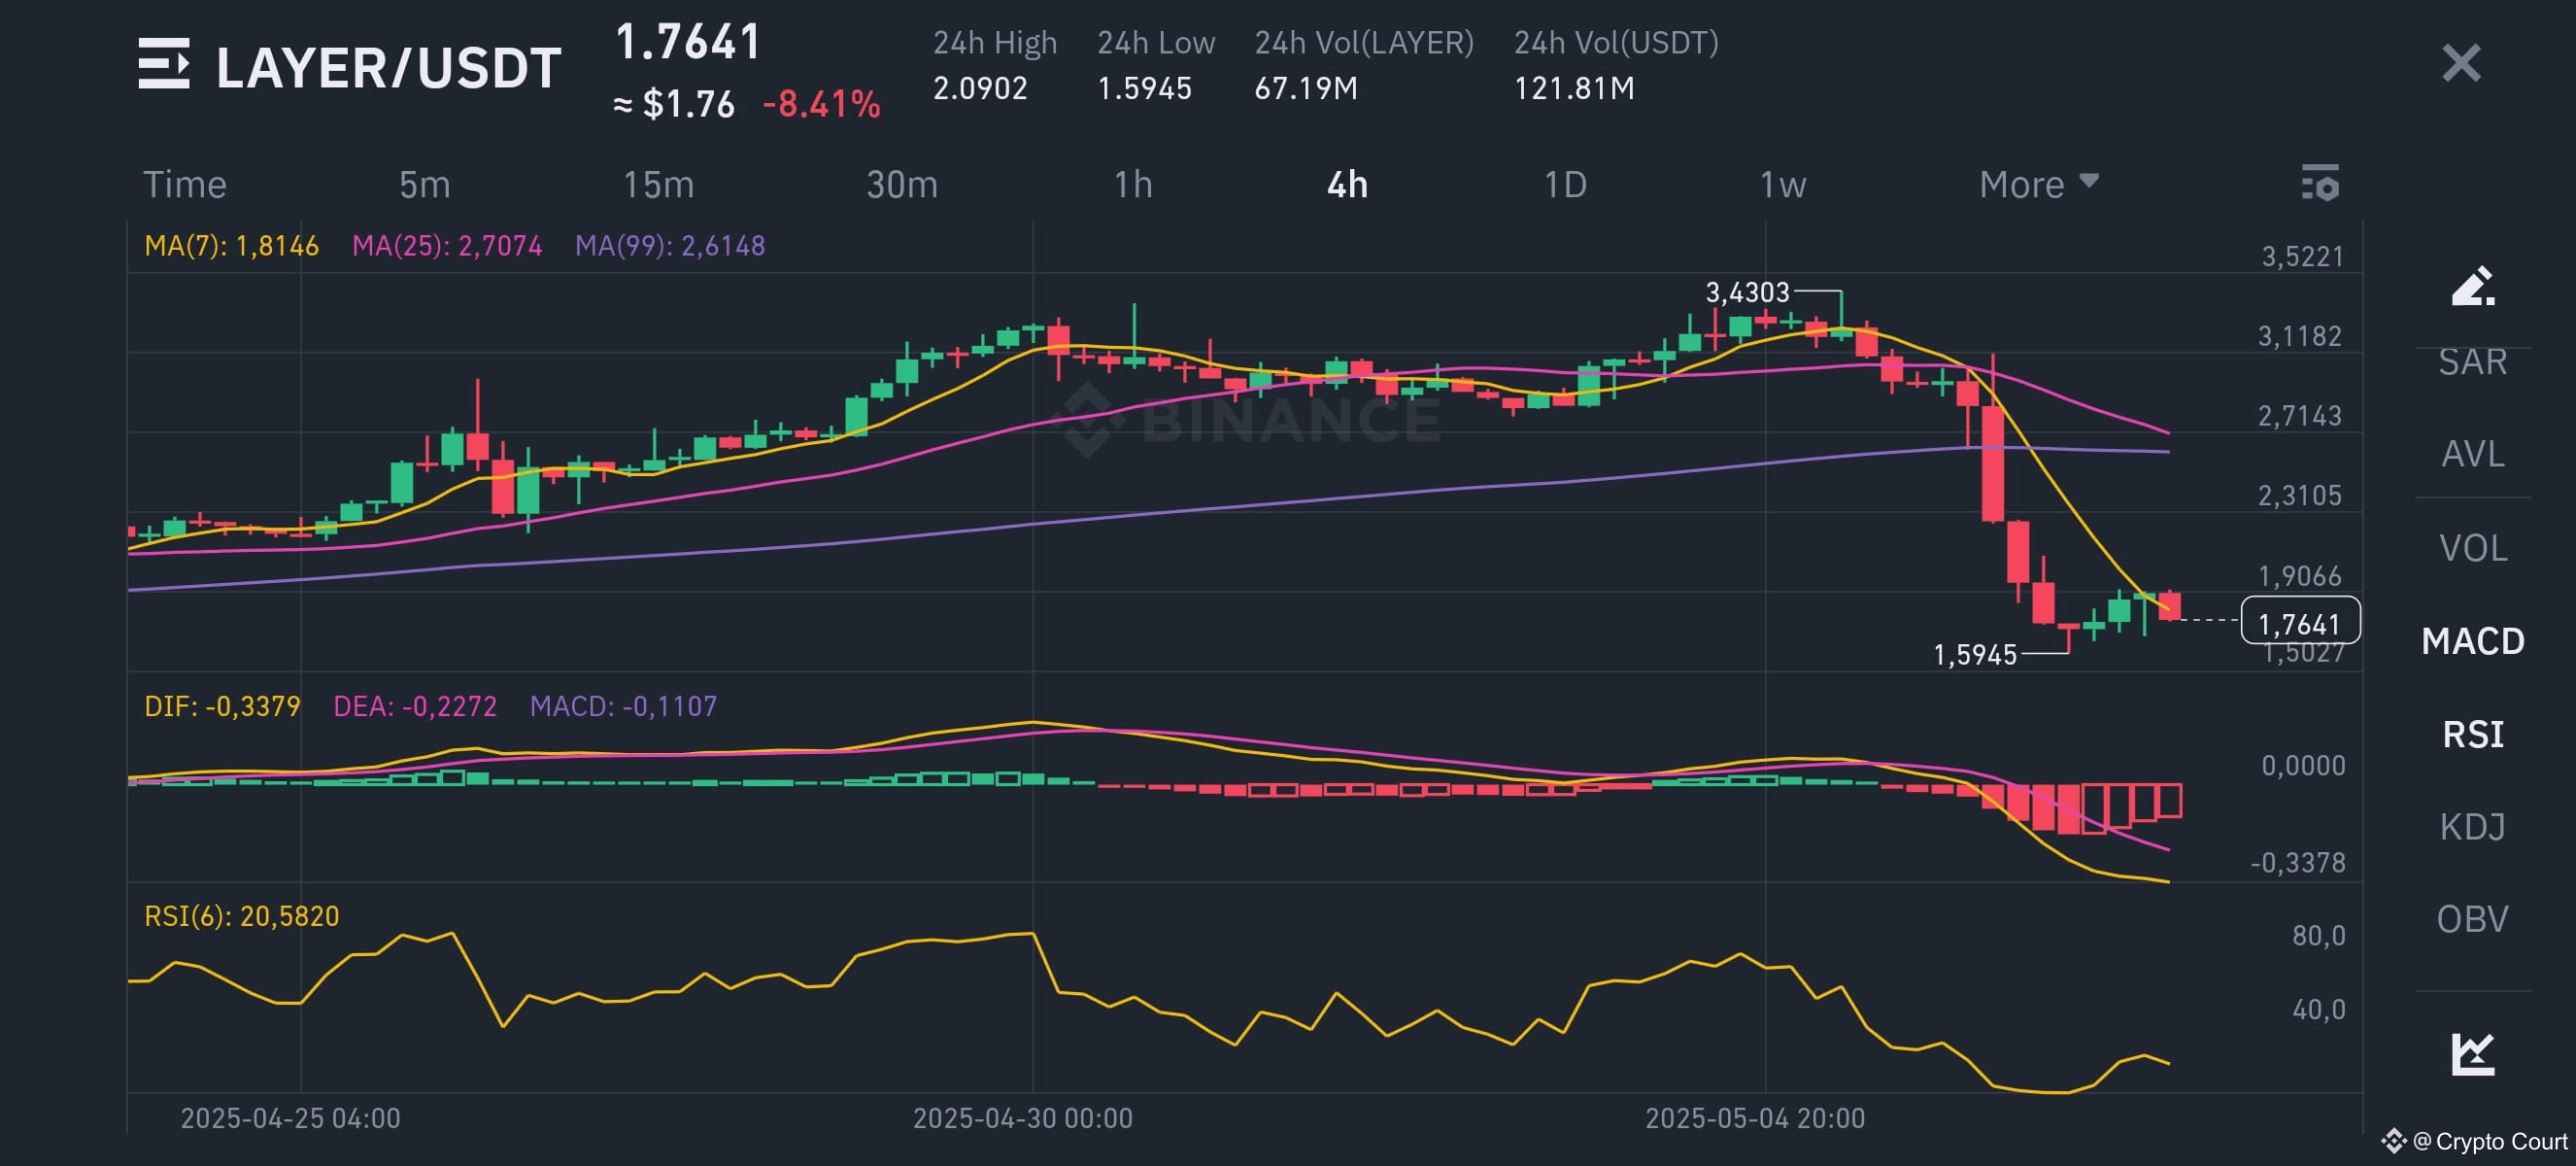
Task: Toggle the KDJ indicator
Action: 2472,827
